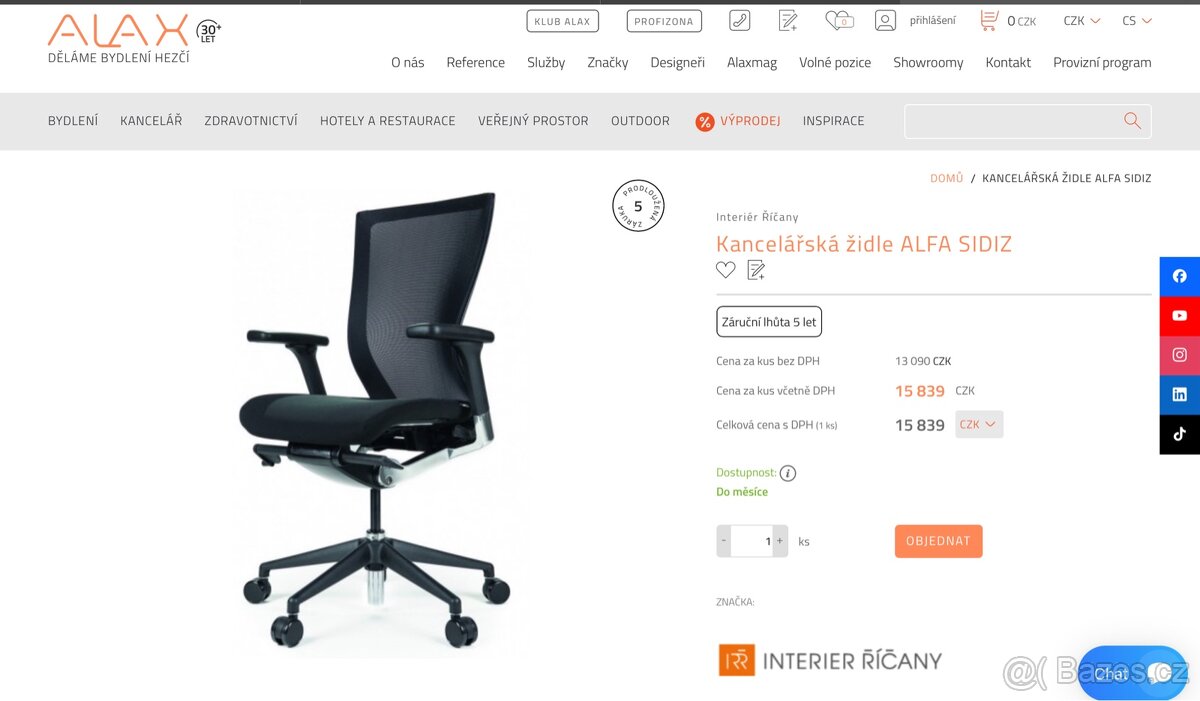Expand the CS language dropdown
This screenshot has width=1200, height=701.
click(1137, 20)
